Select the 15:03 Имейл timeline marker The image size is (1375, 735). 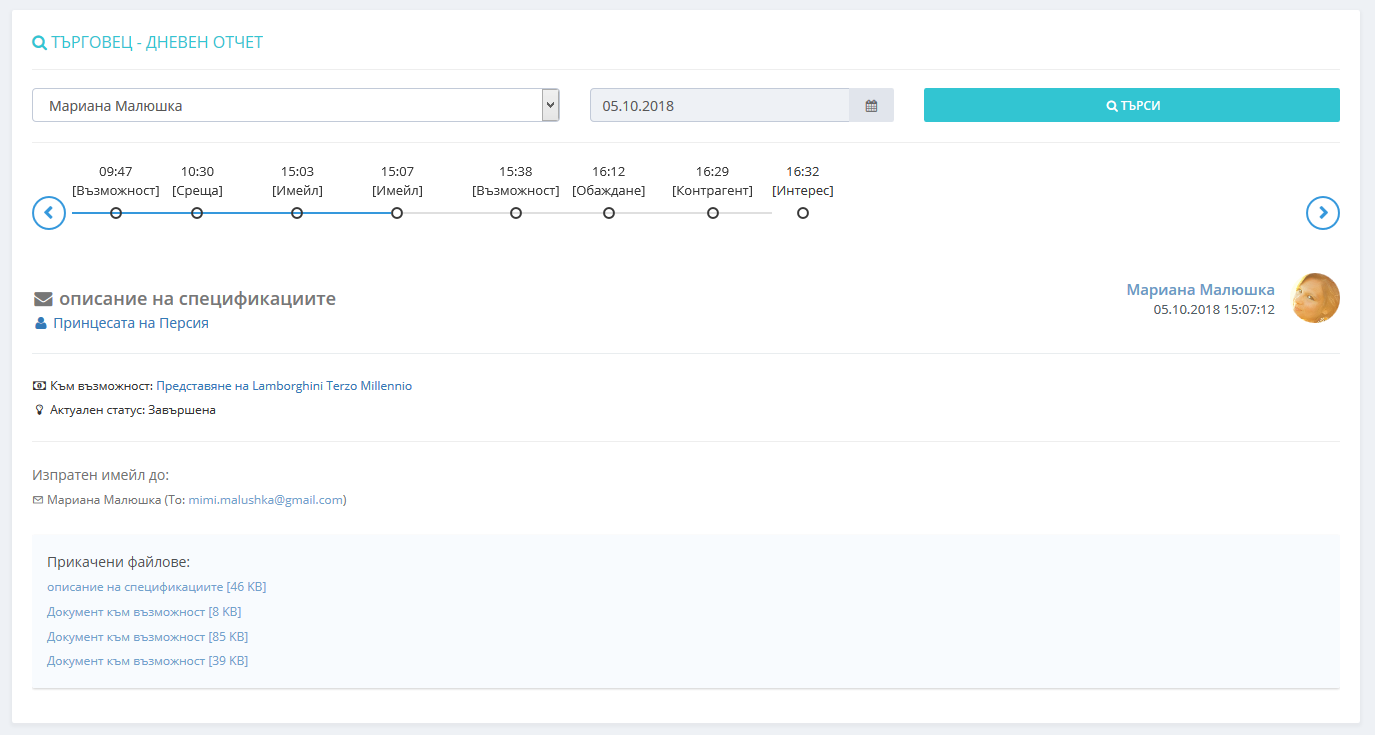click(297, 213)
